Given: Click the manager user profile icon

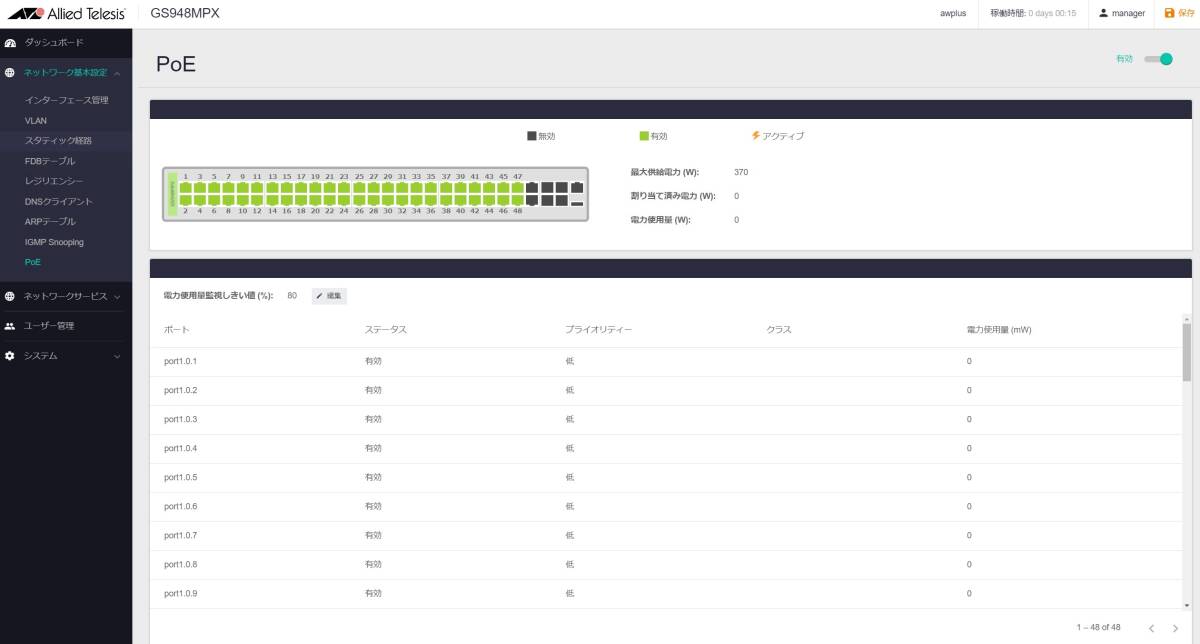Looking at the screenshot, I should (x=1103, y=13).
